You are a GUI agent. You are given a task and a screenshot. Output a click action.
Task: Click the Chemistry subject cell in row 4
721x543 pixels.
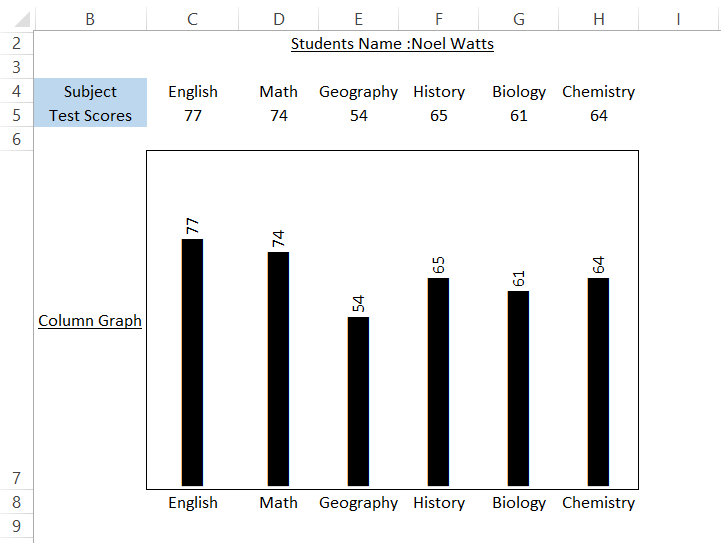pos(598,91)
